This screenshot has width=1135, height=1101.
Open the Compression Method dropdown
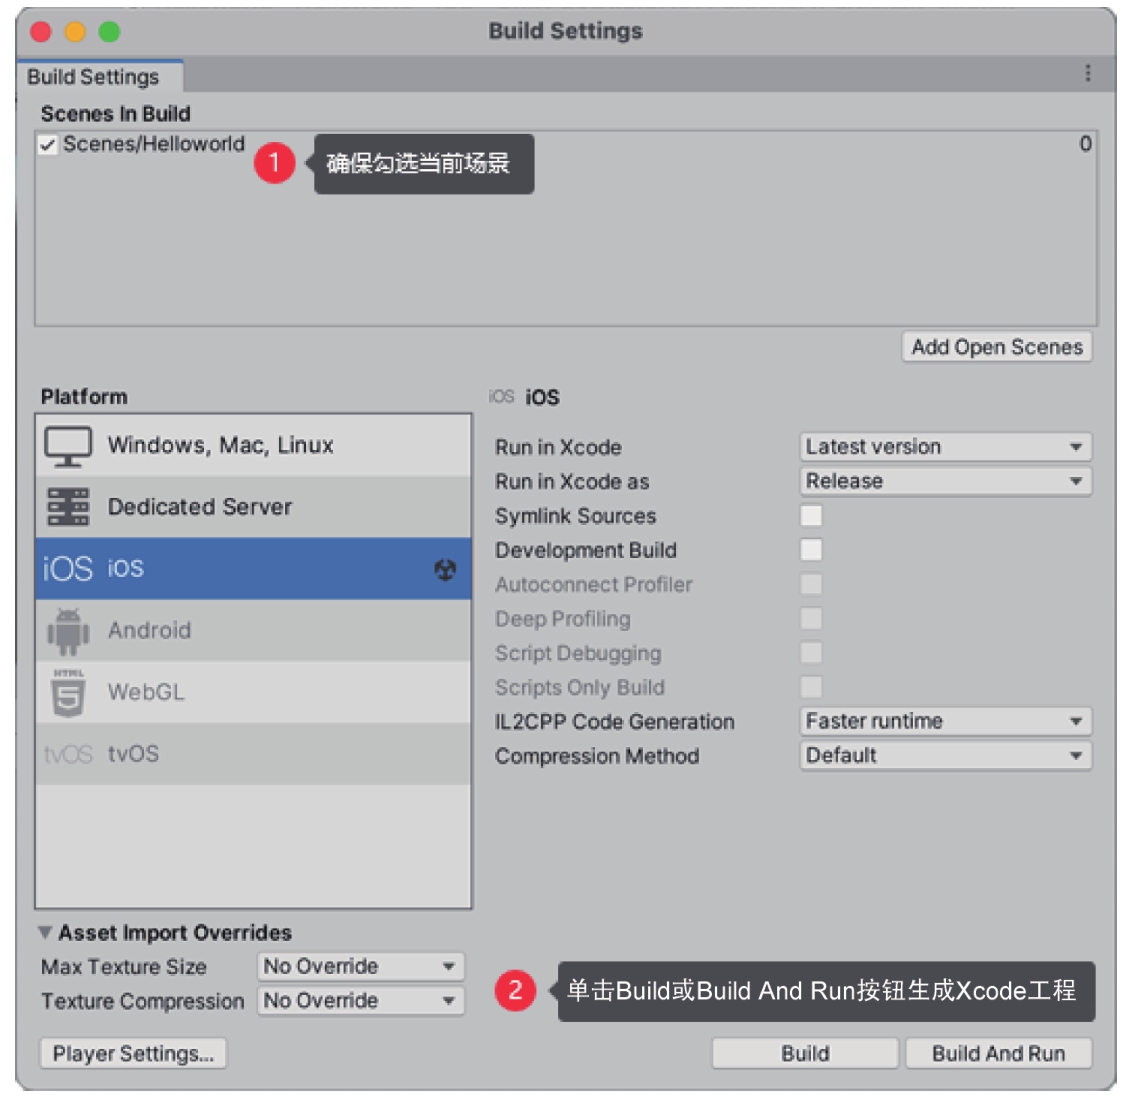click(x=945, y=756)
